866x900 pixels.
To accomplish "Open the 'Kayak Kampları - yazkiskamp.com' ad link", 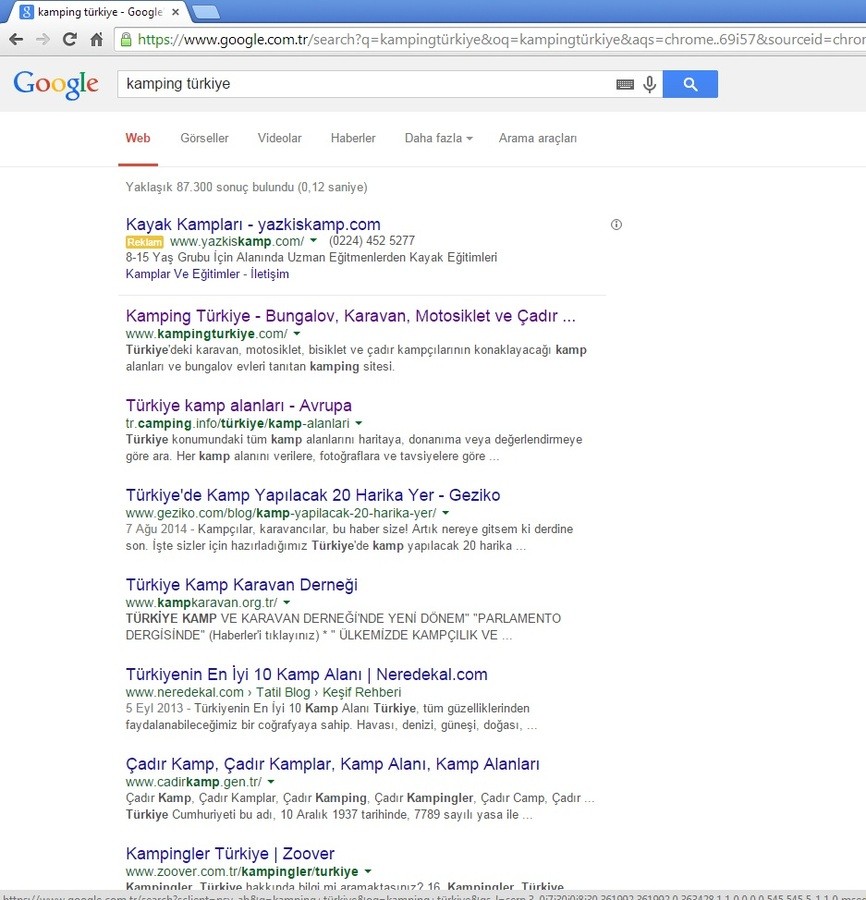I will click(x=253, y=224).
